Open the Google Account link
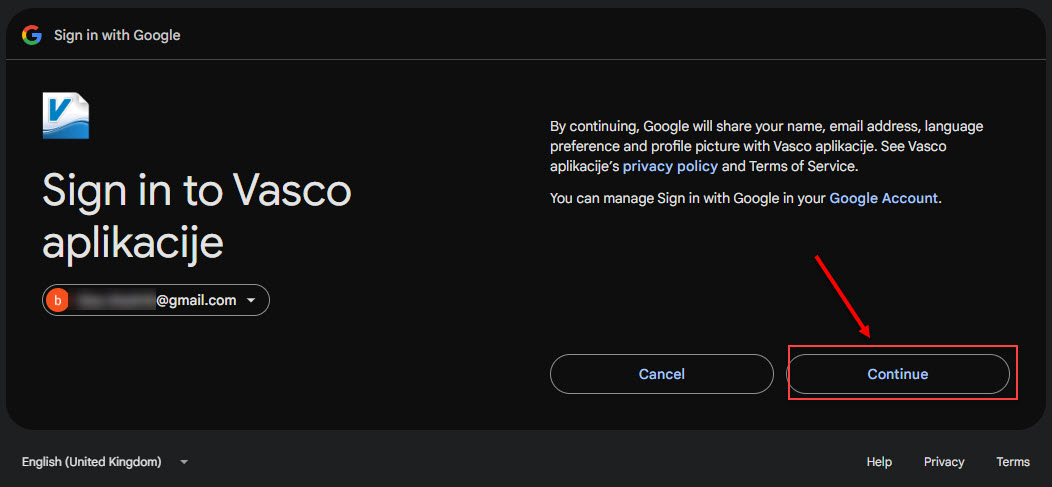 click(884, 198)
